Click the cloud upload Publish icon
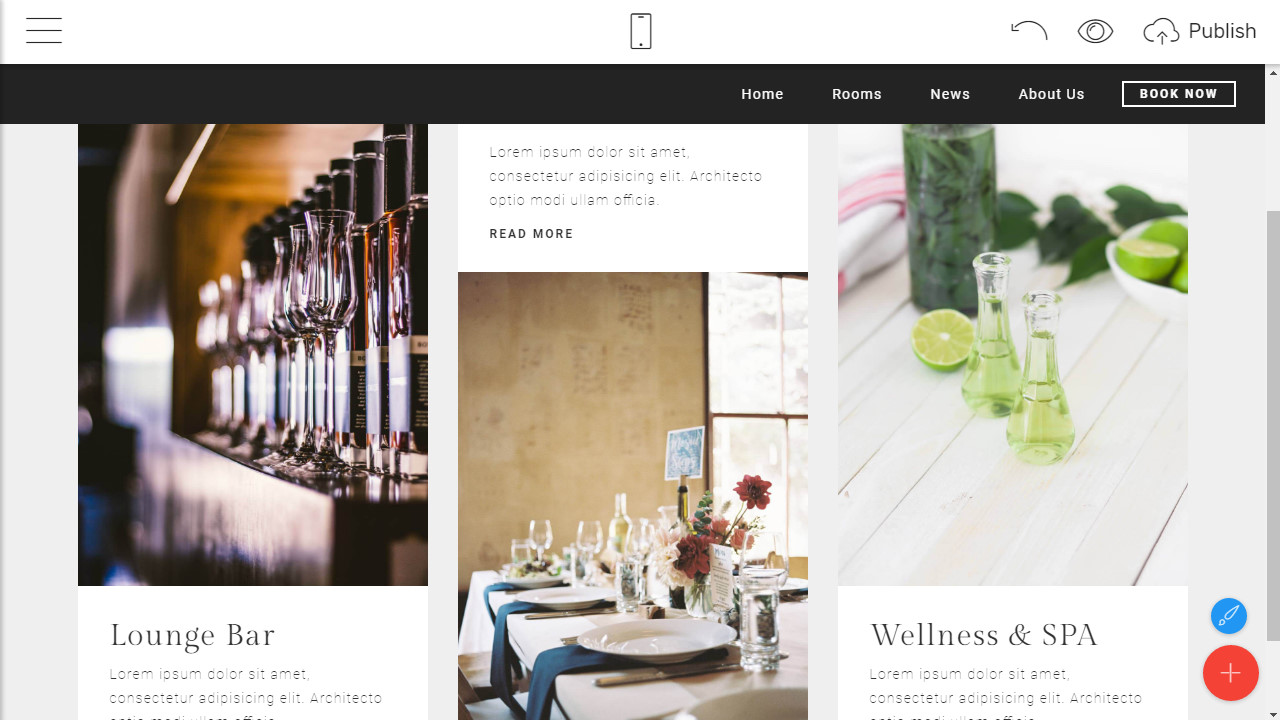 pos(1161,32)
